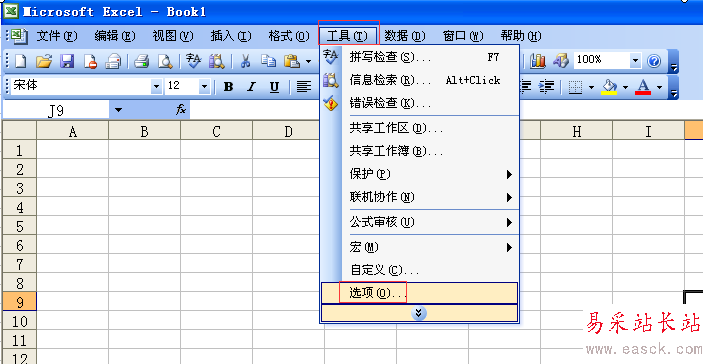Viewport: 703px width, 364px height.
Task: Open the 宋体 font name dropdown
Action: 156,87
